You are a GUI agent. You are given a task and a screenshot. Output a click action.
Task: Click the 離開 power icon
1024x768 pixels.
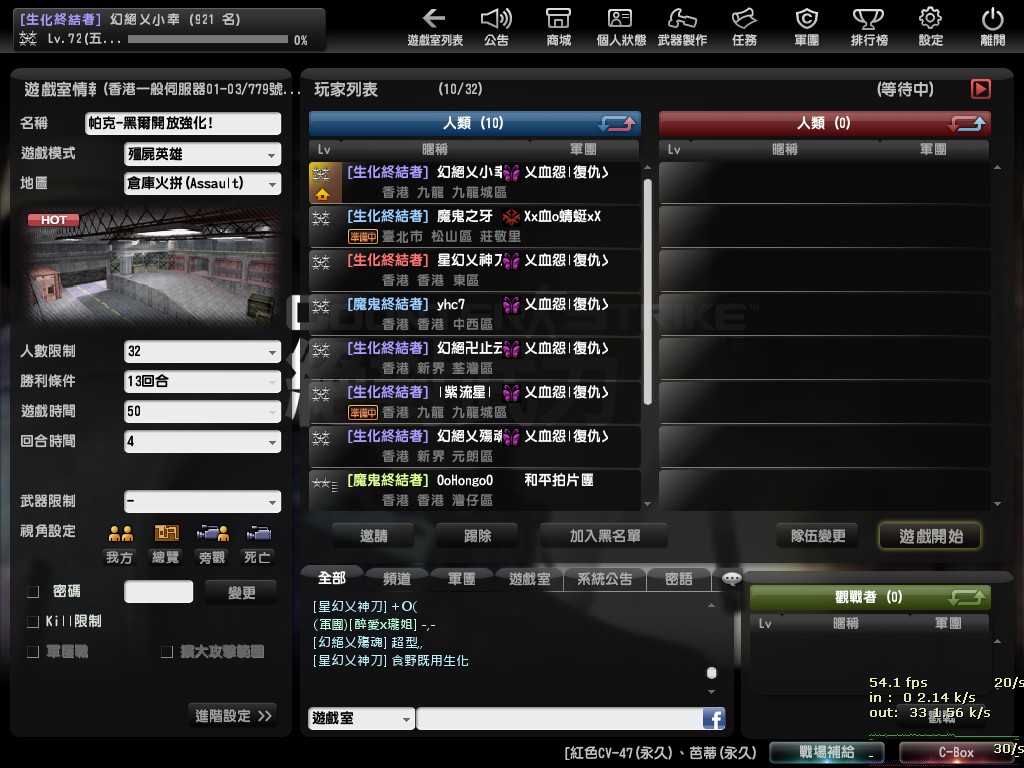pos(993,27)
